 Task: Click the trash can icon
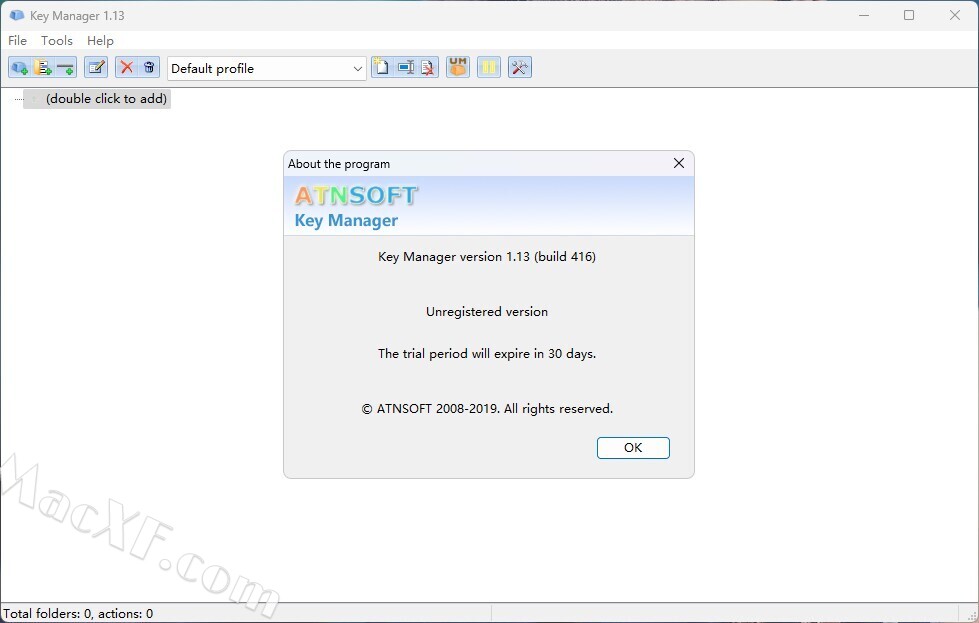pyautogui.click(x=149, y=67)
